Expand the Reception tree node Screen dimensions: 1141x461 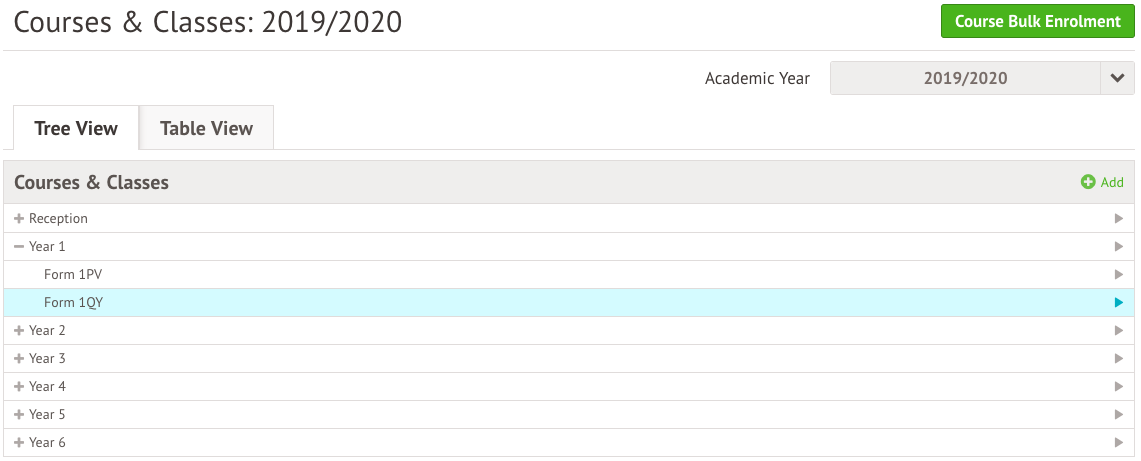20,218
